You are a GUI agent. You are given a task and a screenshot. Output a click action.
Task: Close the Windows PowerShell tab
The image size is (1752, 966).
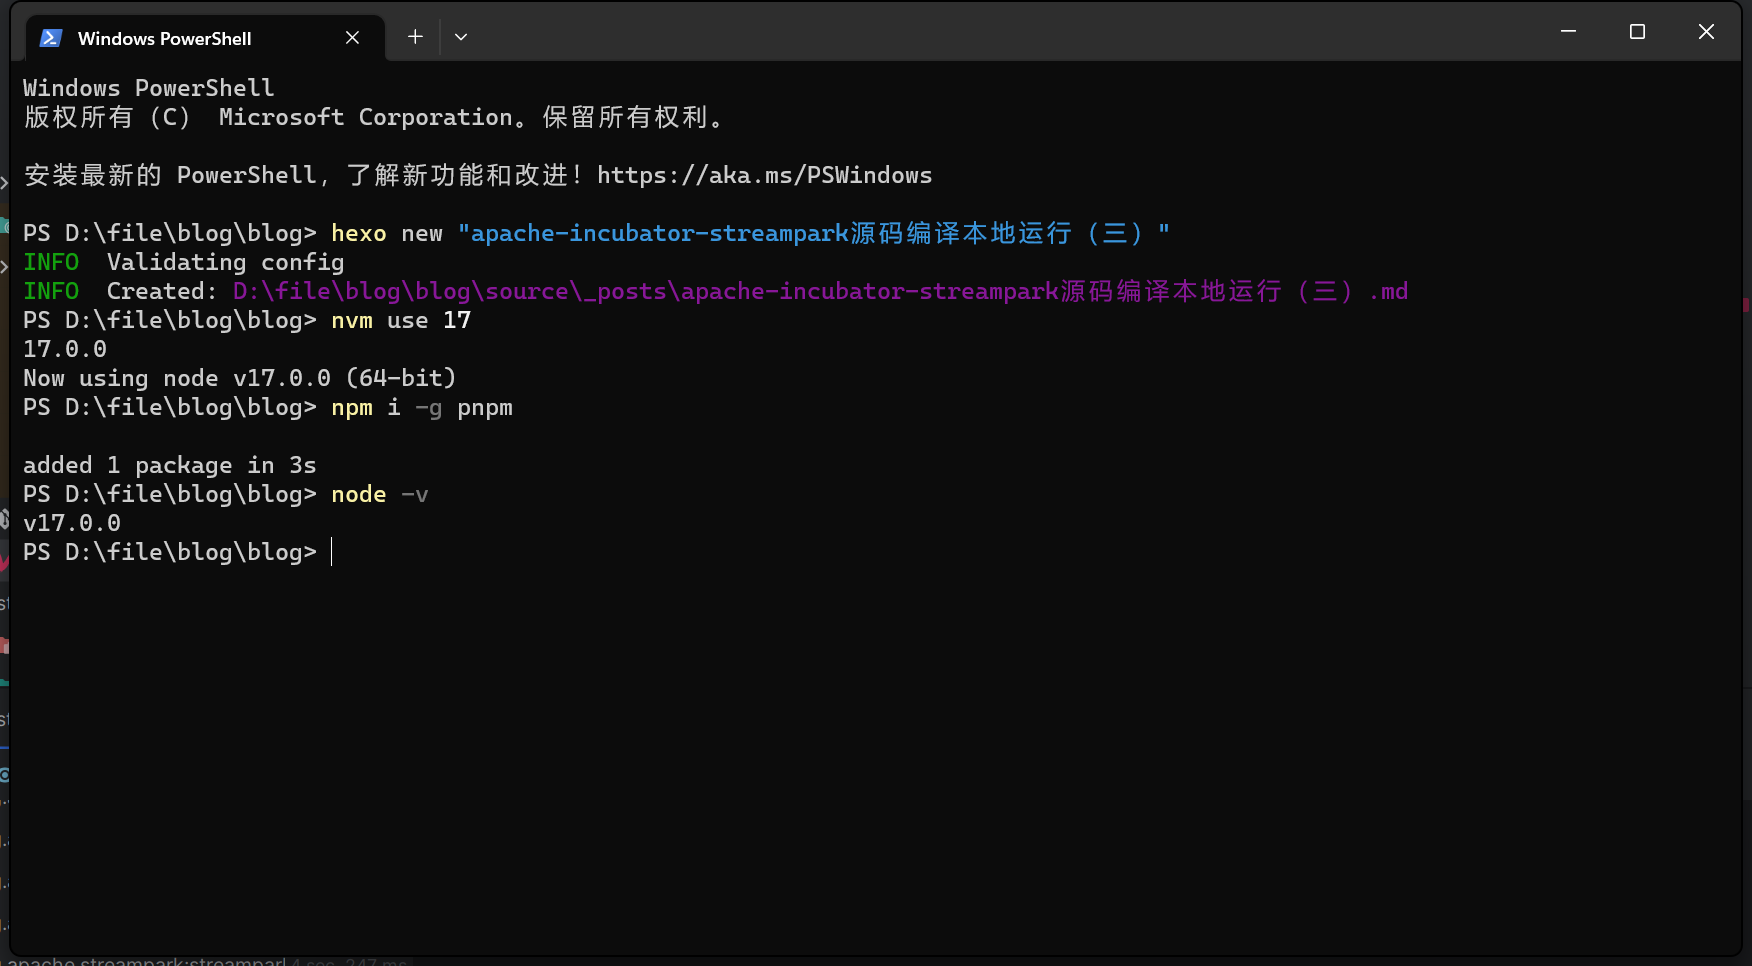coord(352,37)
